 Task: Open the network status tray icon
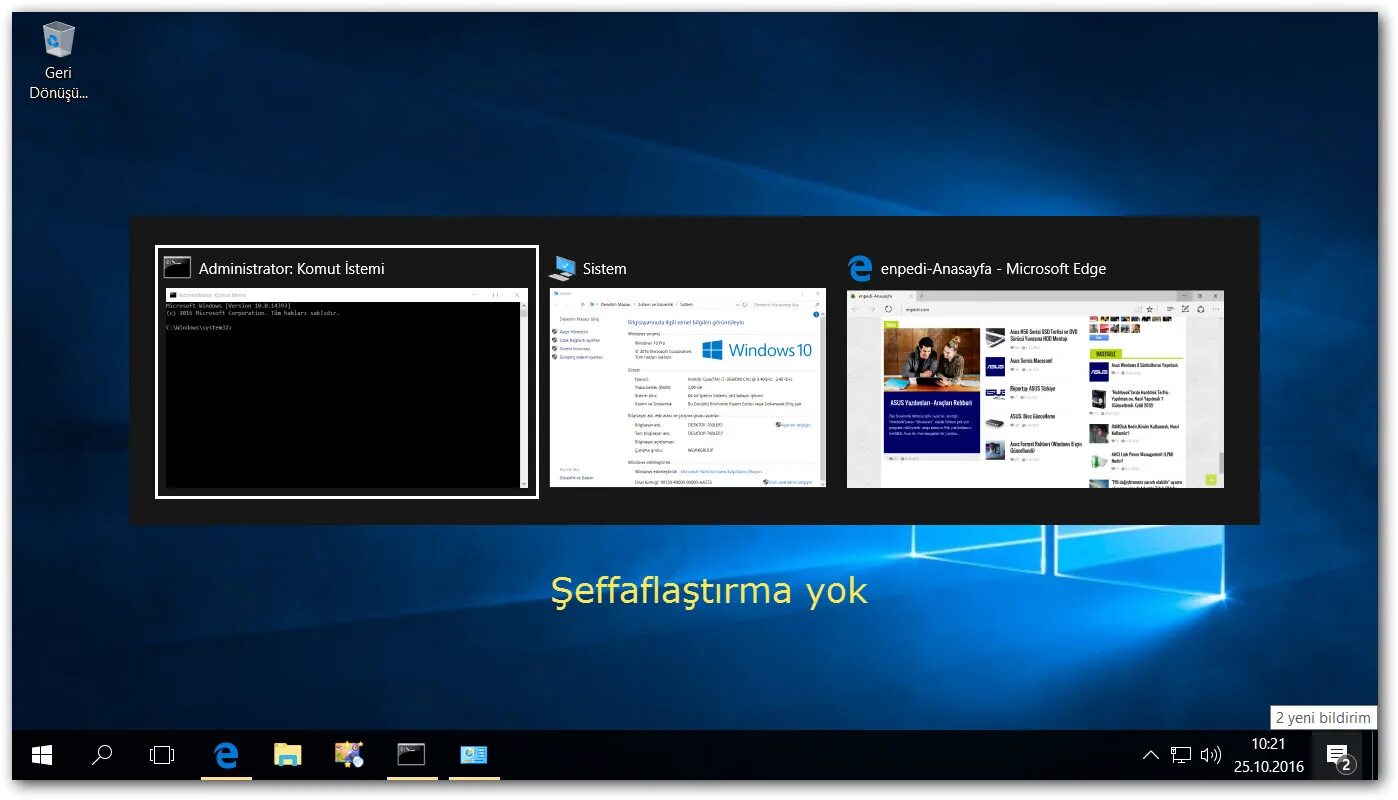pos(1181,755)
